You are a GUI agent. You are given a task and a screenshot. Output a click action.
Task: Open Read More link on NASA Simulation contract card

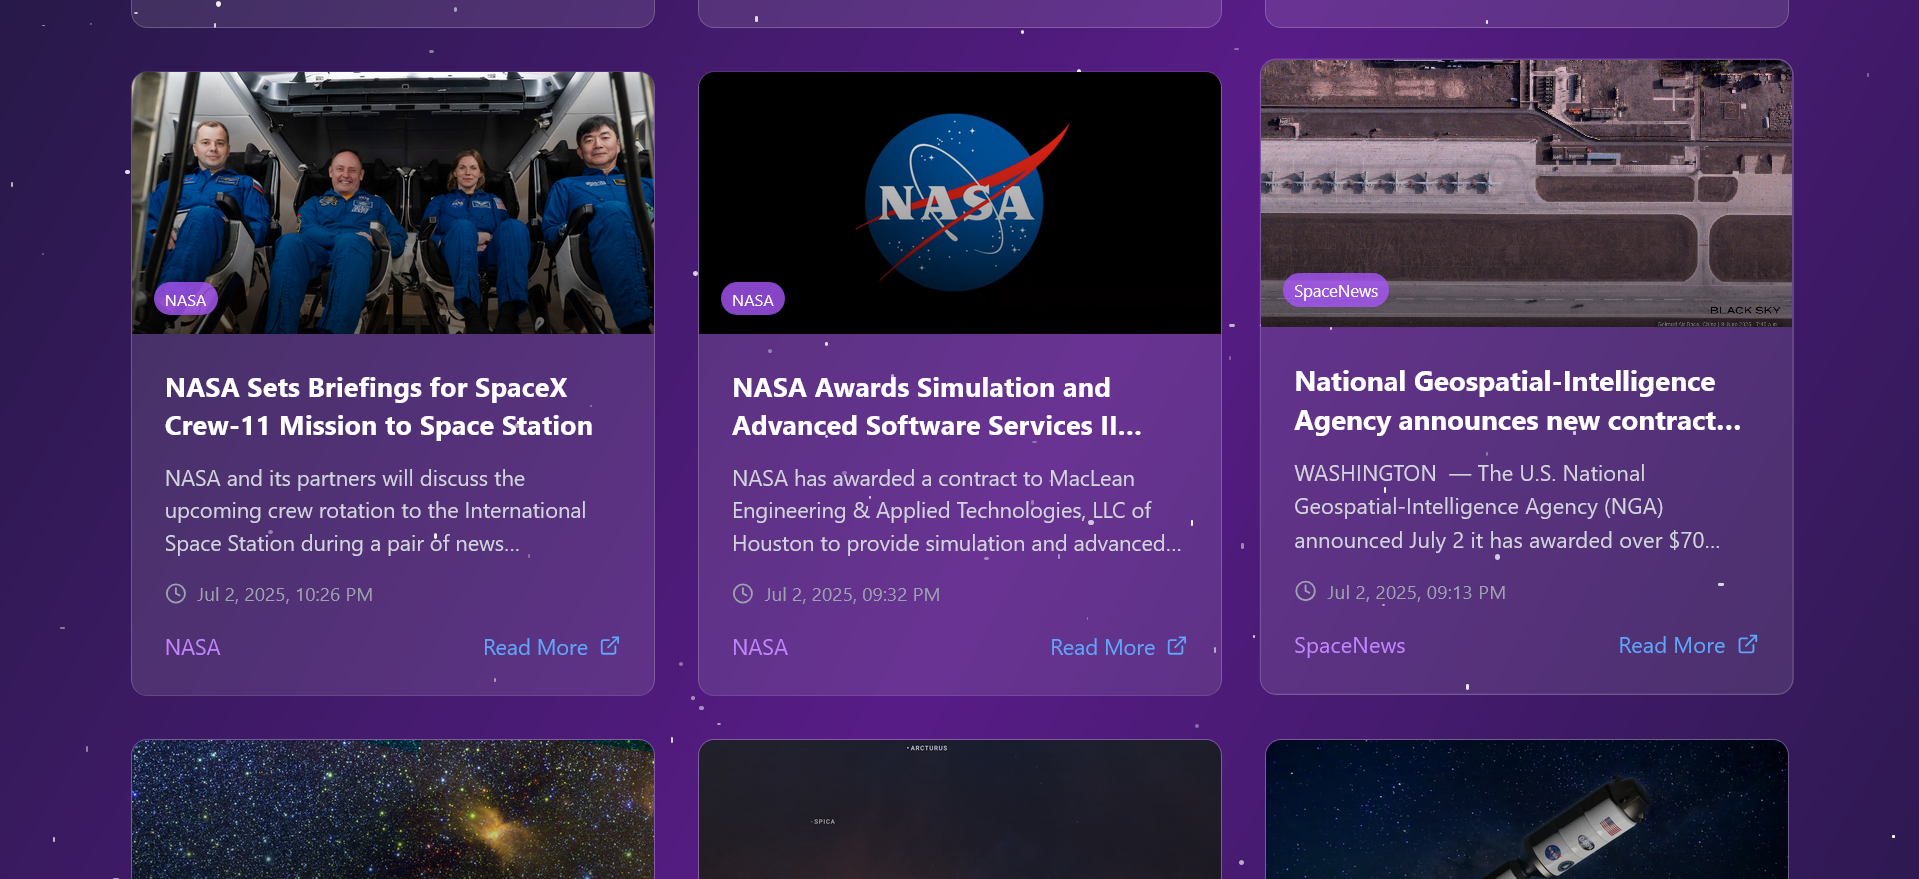1118,647
